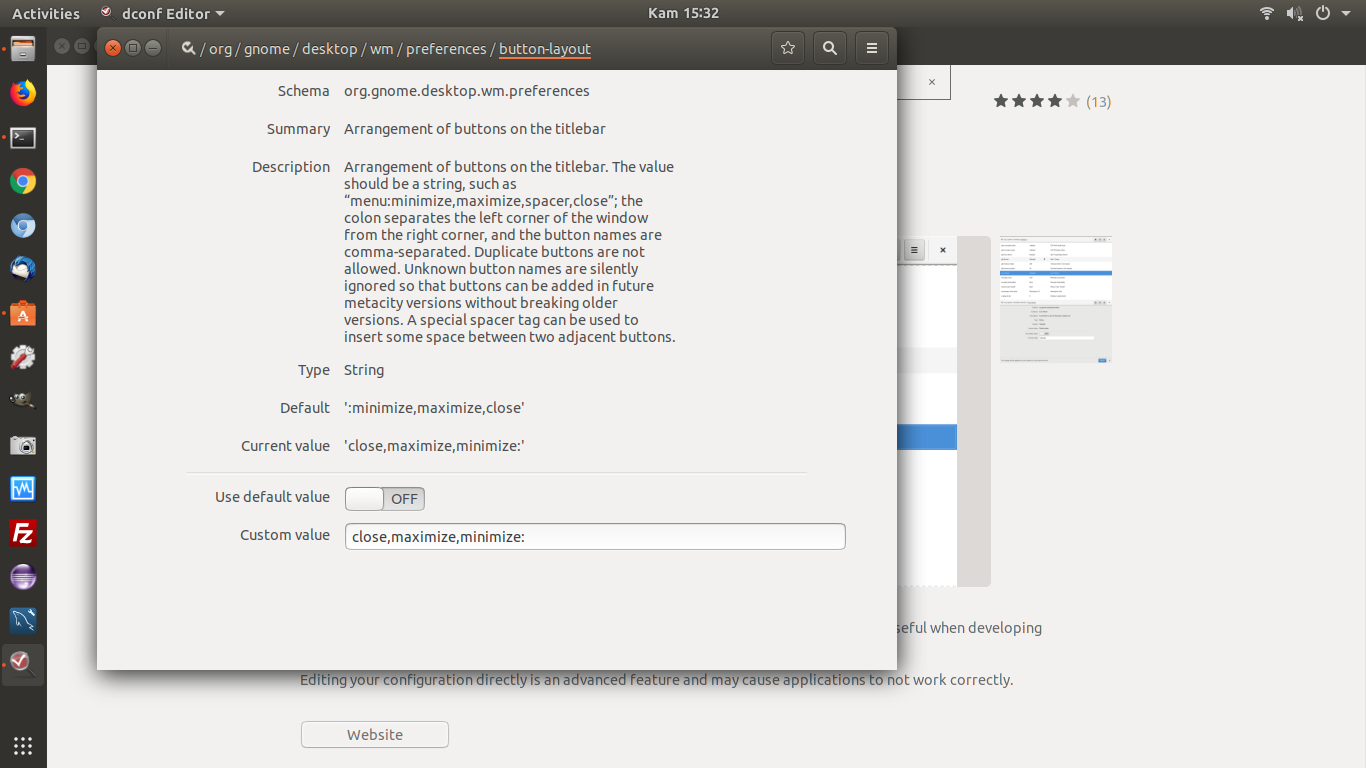Open the hamburger menu in dconf Editor
Image resolution: width=1366 pixels, height=768 pixels.
[872, 48]
